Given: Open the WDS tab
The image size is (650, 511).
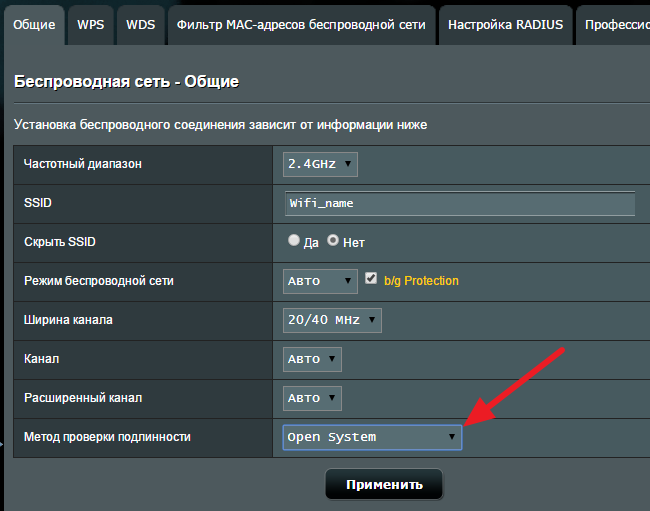Looking at the screenshot, I should pyautogui.click(x=141, y=24).
